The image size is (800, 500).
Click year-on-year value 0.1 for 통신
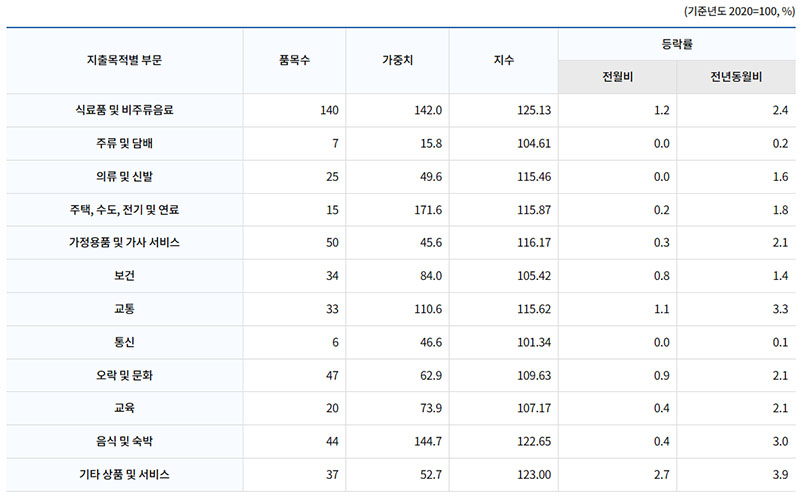point(780,342)
